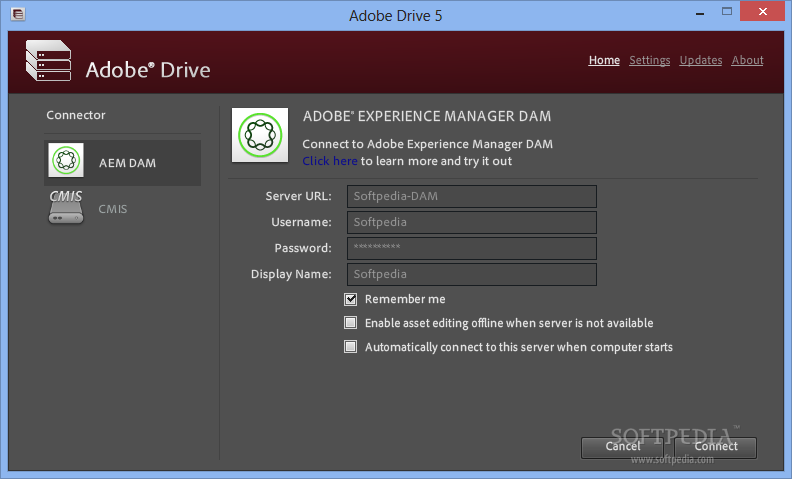Image resolution: width=792 pixels, height=479 pixels.
Task: Open the About tab
Action: coord(748,60)
